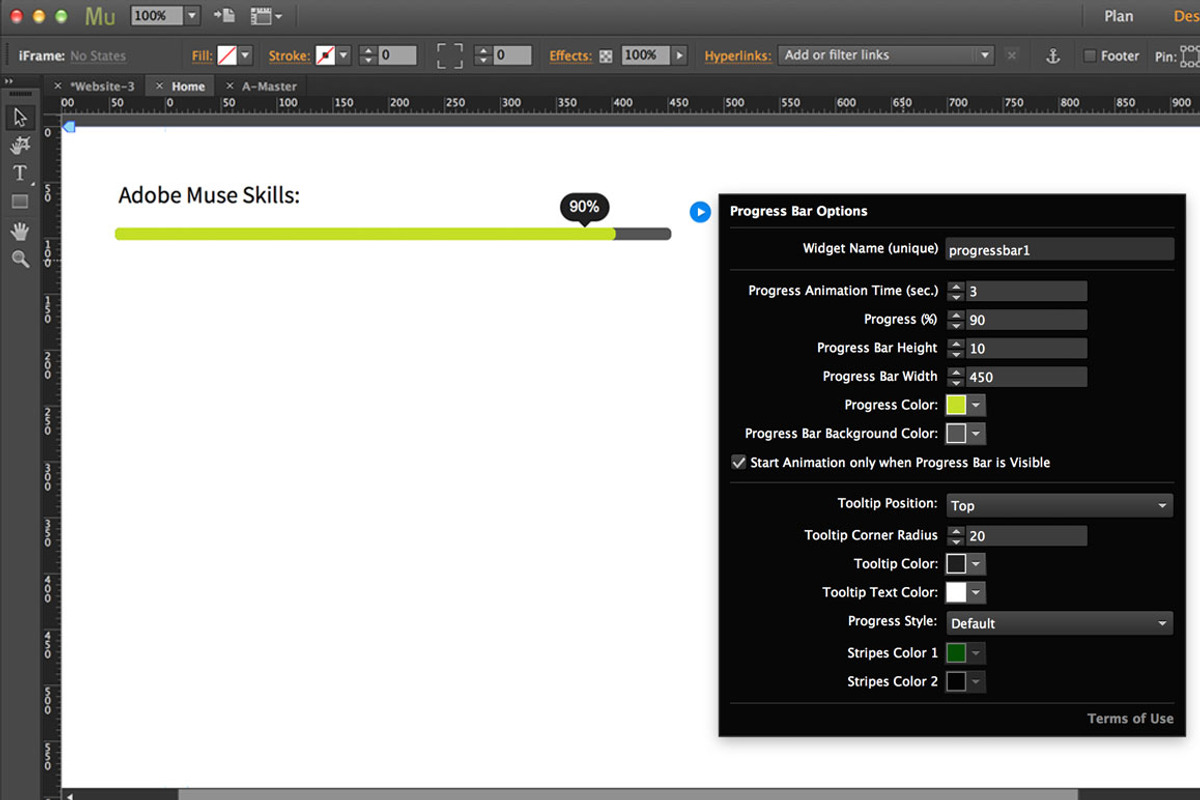Click the Tooltip Color swatch
The width and height of the screenshot is (1200, 800).
tap(957, 564)
